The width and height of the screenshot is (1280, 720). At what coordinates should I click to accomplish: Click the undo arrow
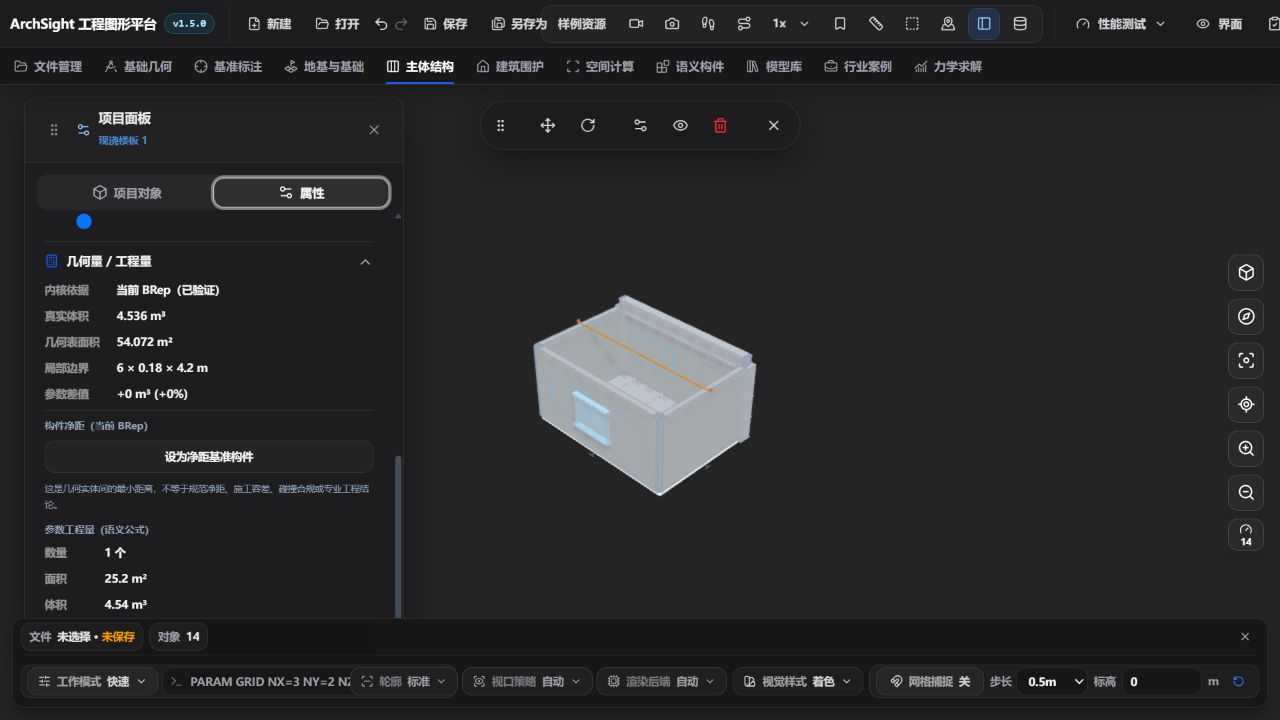[381, 24]
